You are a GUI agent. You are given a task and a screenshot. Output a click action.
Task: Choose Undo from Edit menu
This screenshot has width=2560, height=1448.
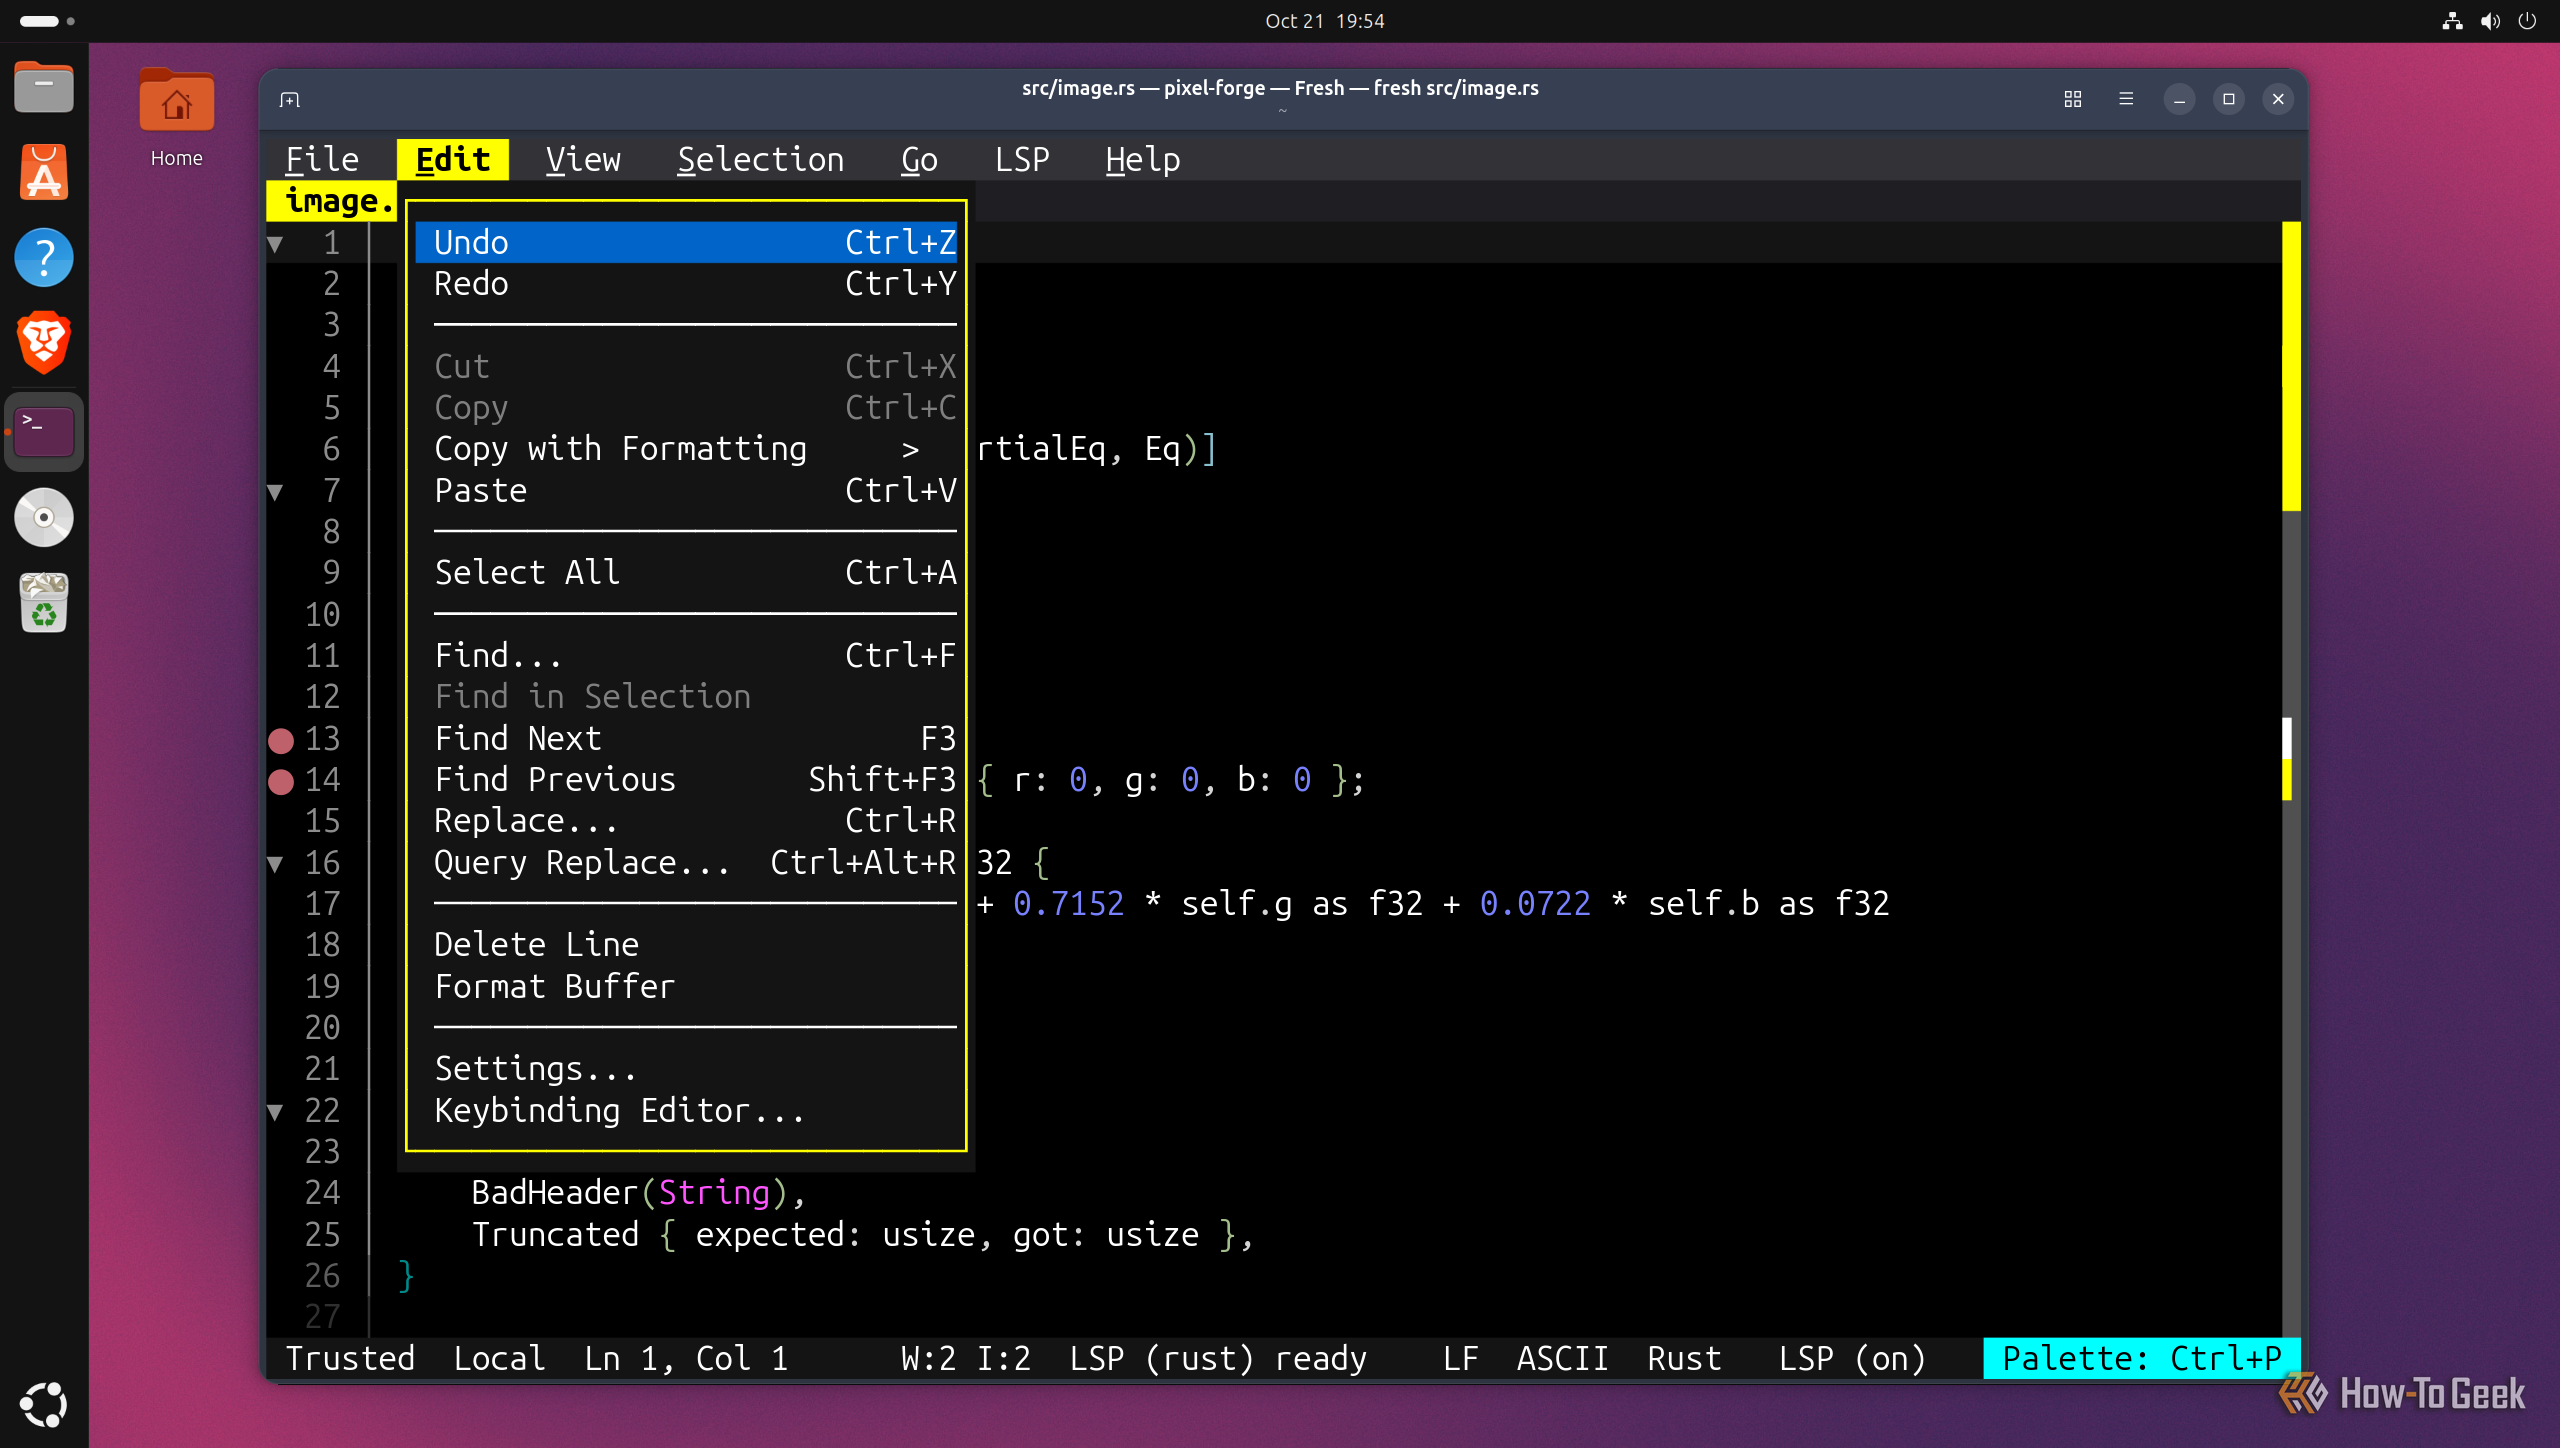(686, 242)
